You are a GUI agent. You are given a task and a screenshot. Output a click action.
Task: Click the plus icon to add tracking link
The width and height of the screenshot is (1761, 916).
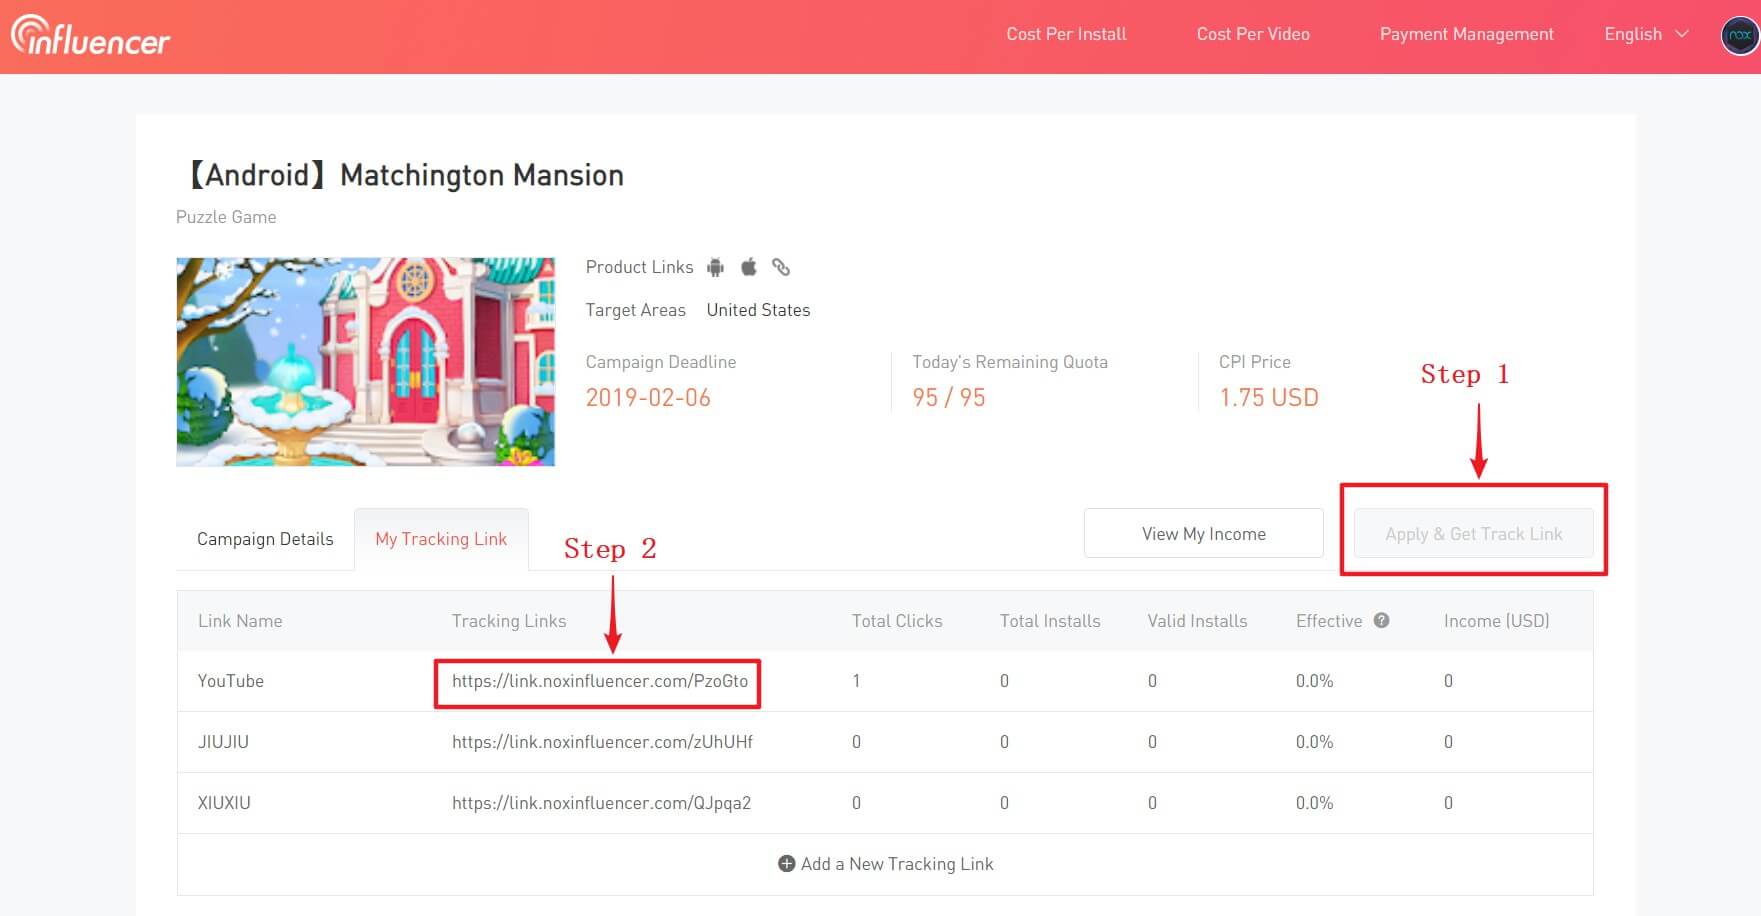(787, 863)
